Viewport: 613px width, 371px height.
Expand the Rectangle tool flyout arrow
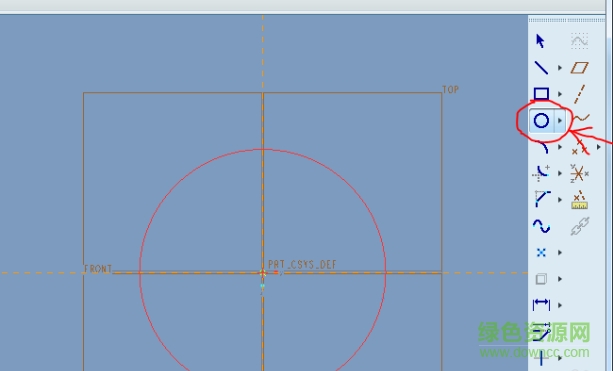[x=560, y=94]
